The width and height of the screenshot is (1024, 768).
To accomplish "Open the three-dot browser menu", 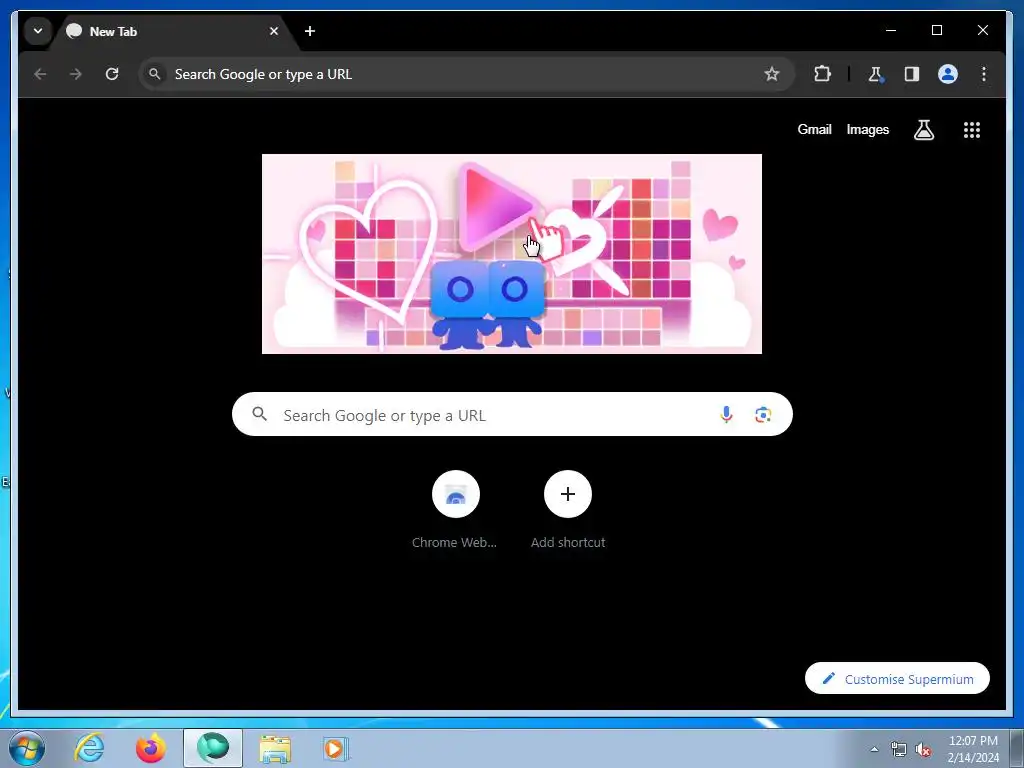I will (x=984, y=74).
